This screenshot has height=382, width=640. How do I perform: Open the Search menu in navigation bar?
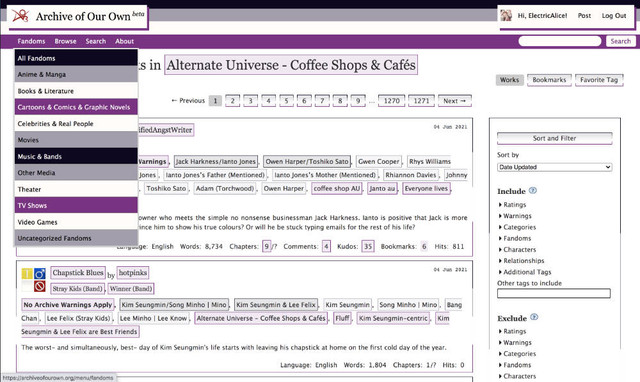coord(96,41)
